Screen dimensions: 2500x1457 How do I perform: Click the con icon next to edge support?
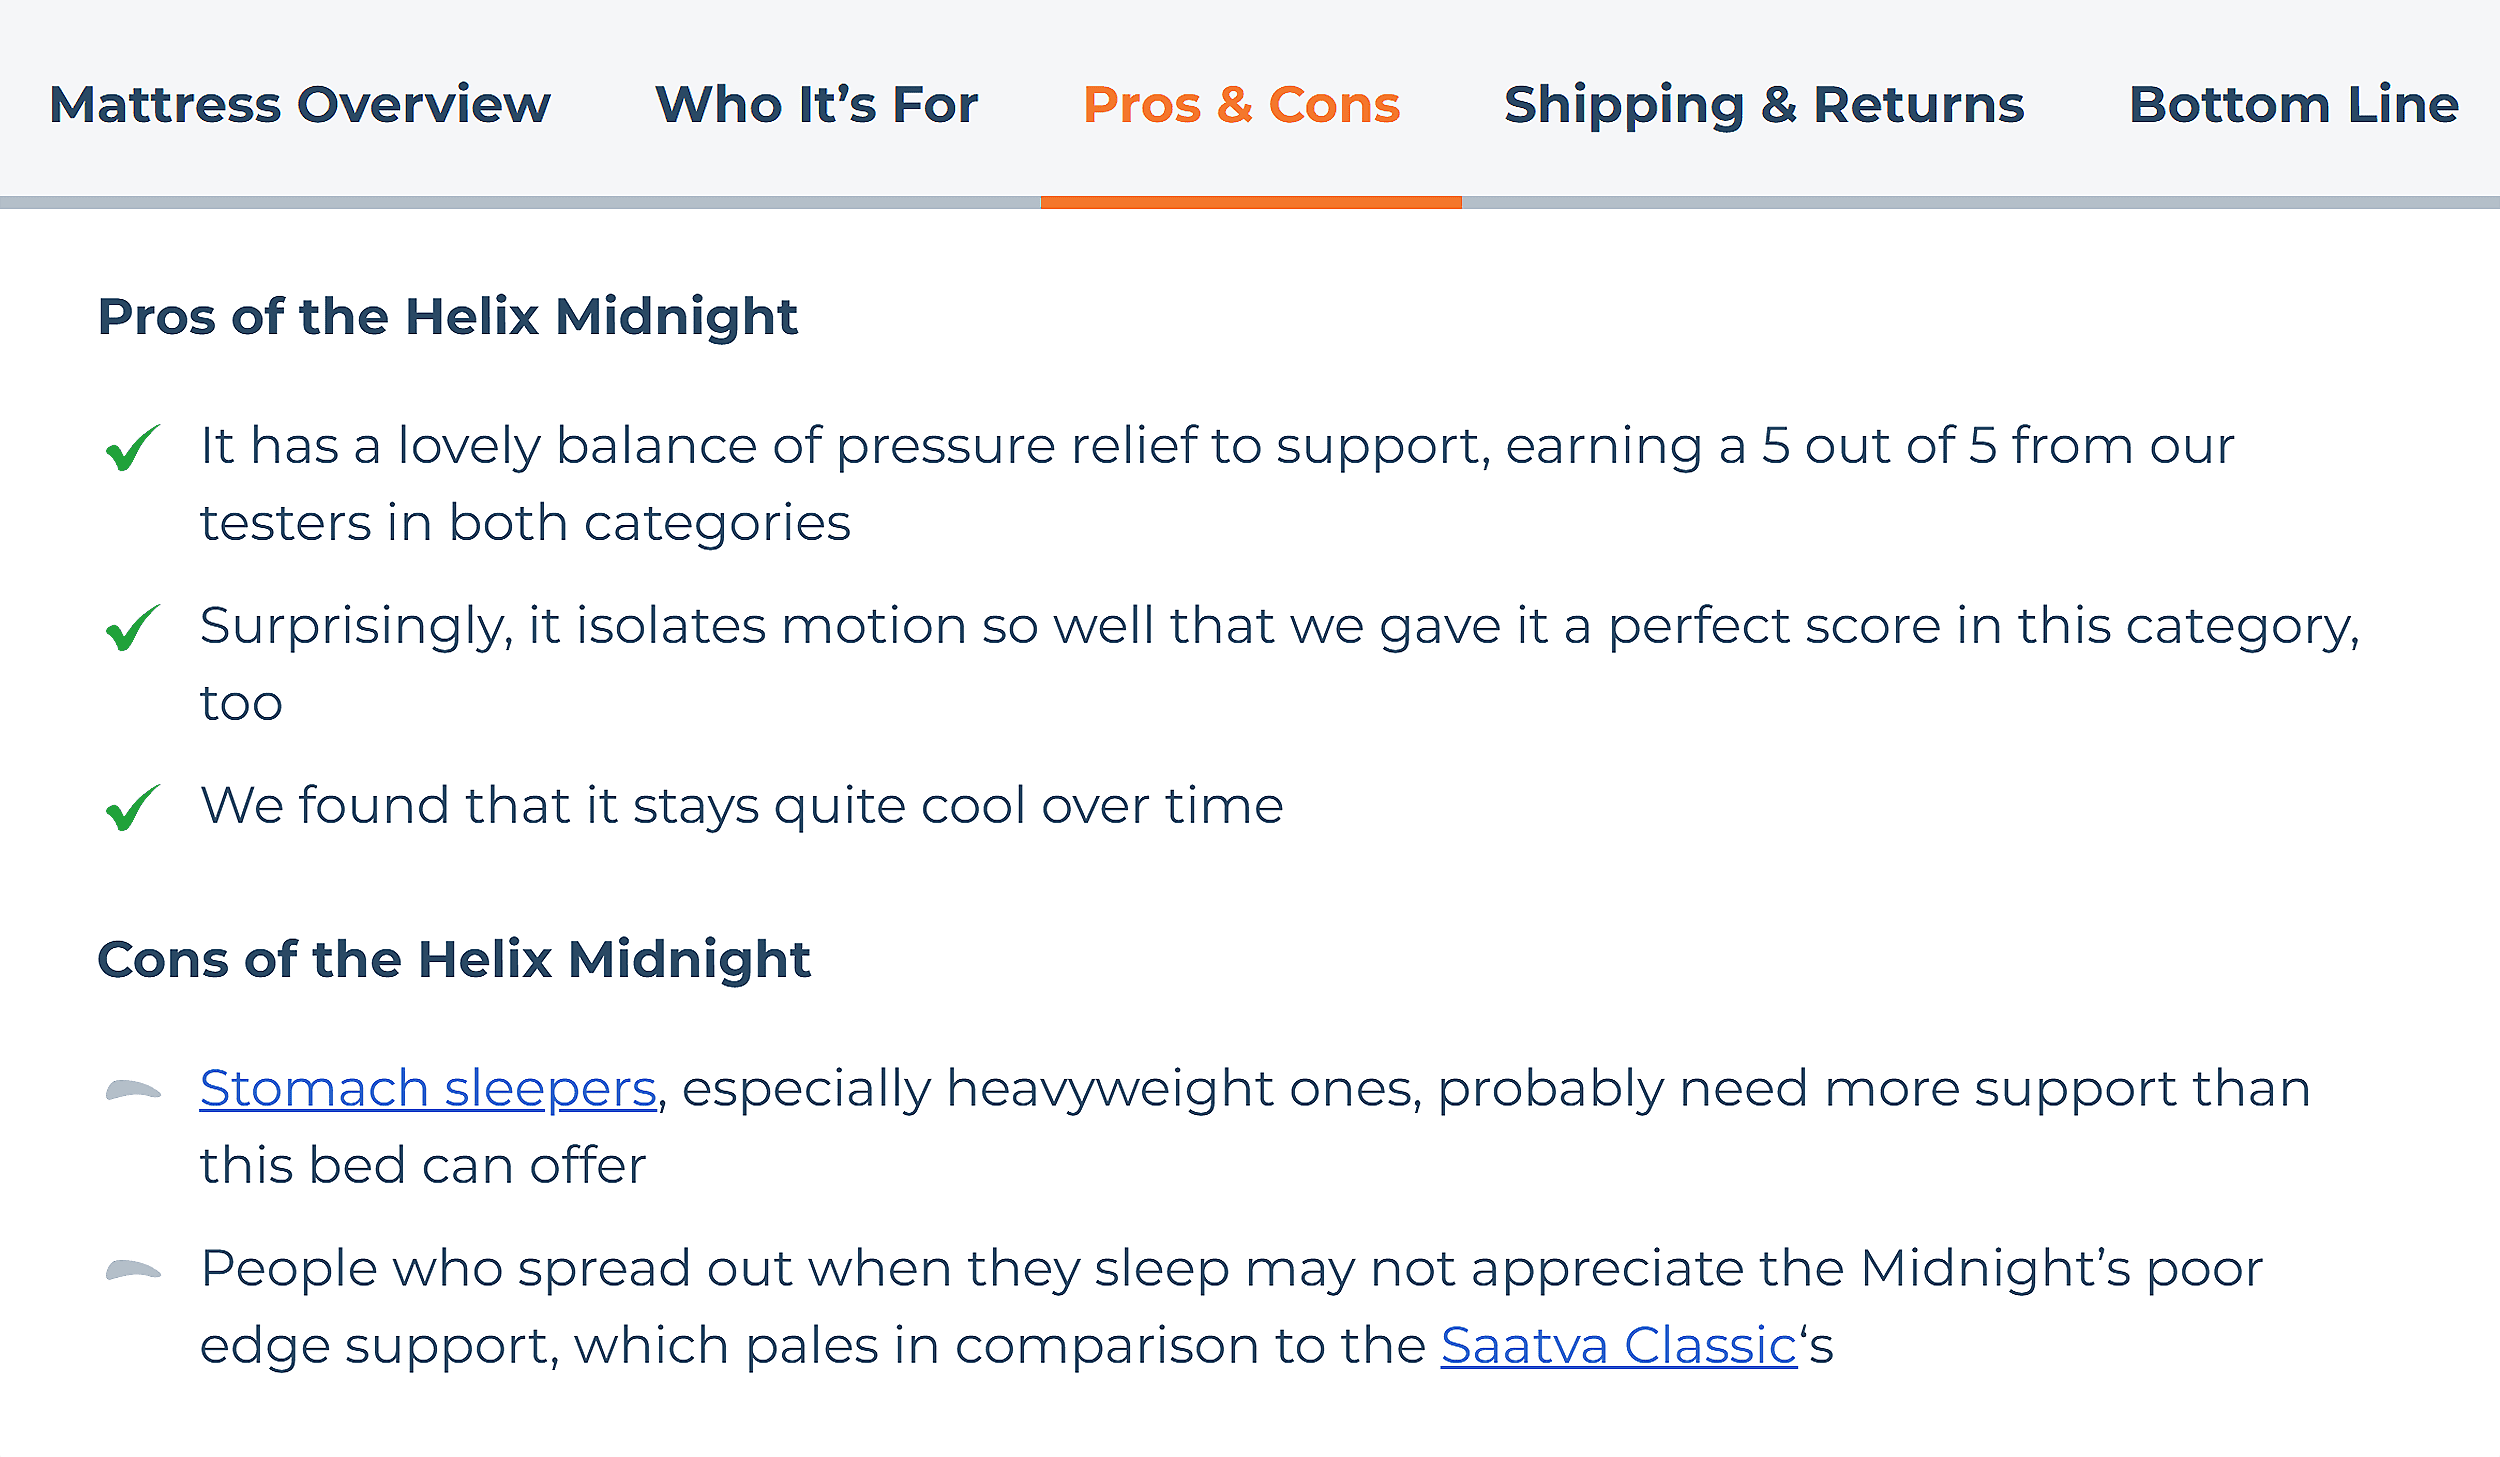132,1271
